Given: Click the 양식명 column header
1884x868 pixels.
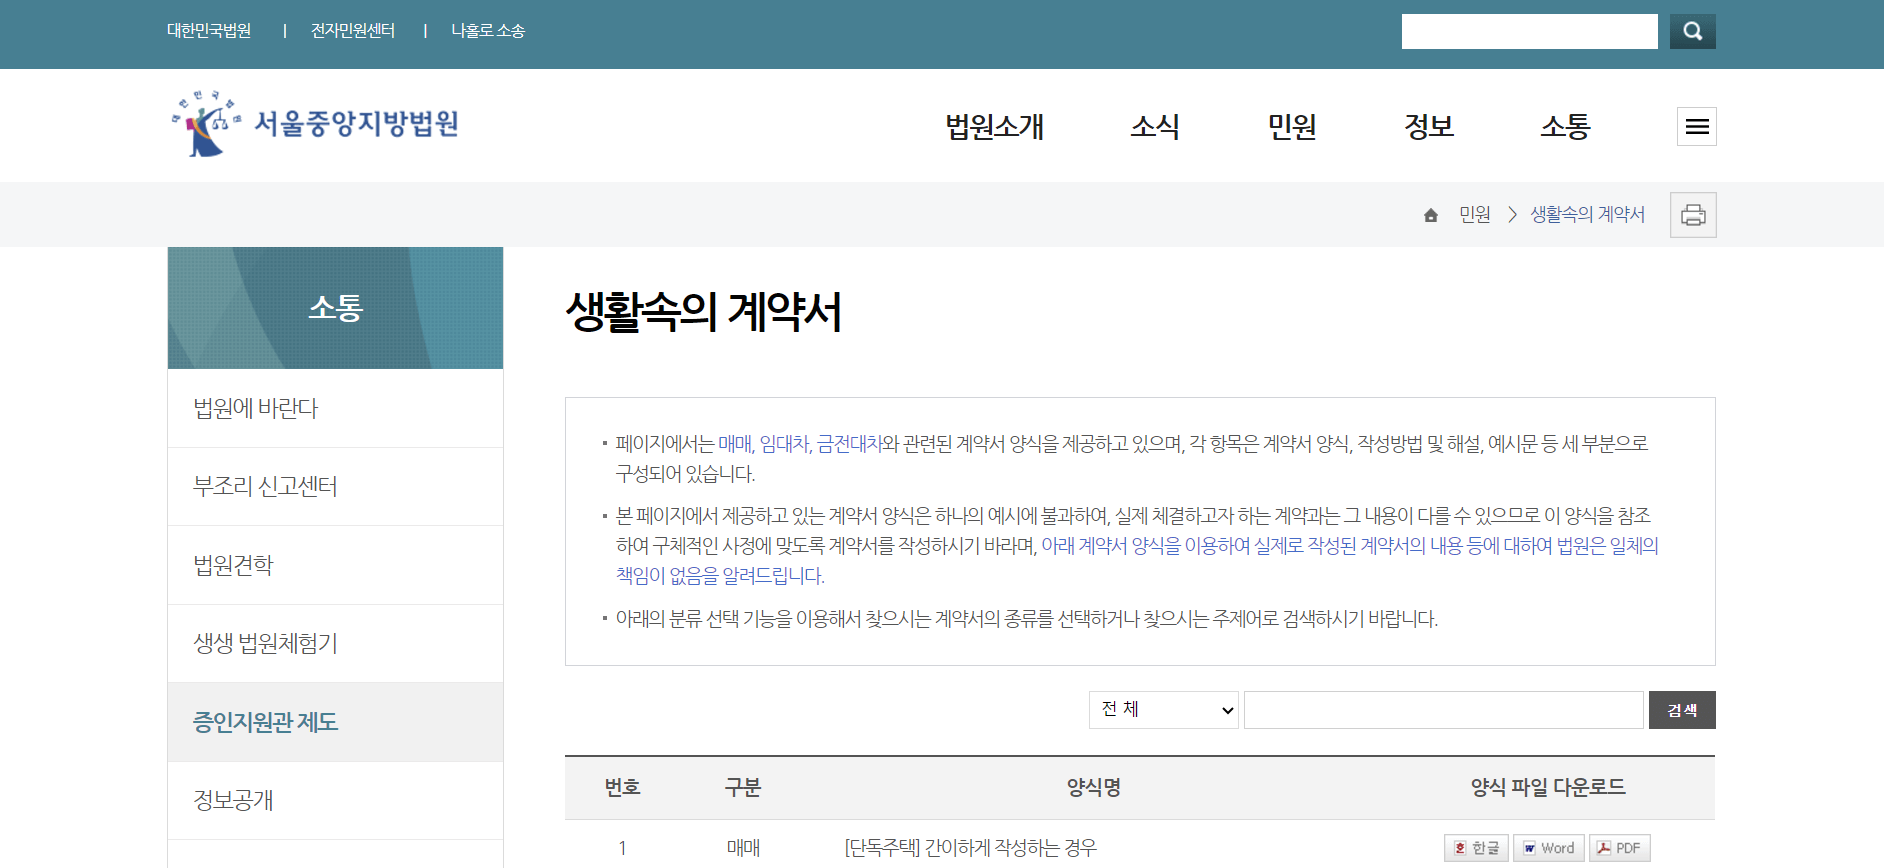Looking at the screenshot, I should click(x=1093, y=788).
